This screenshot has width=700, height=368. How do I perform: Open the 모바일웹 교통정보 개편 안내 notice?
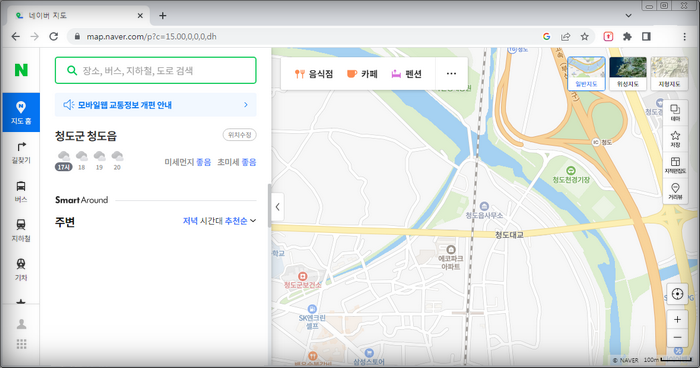tap(155, 105)
